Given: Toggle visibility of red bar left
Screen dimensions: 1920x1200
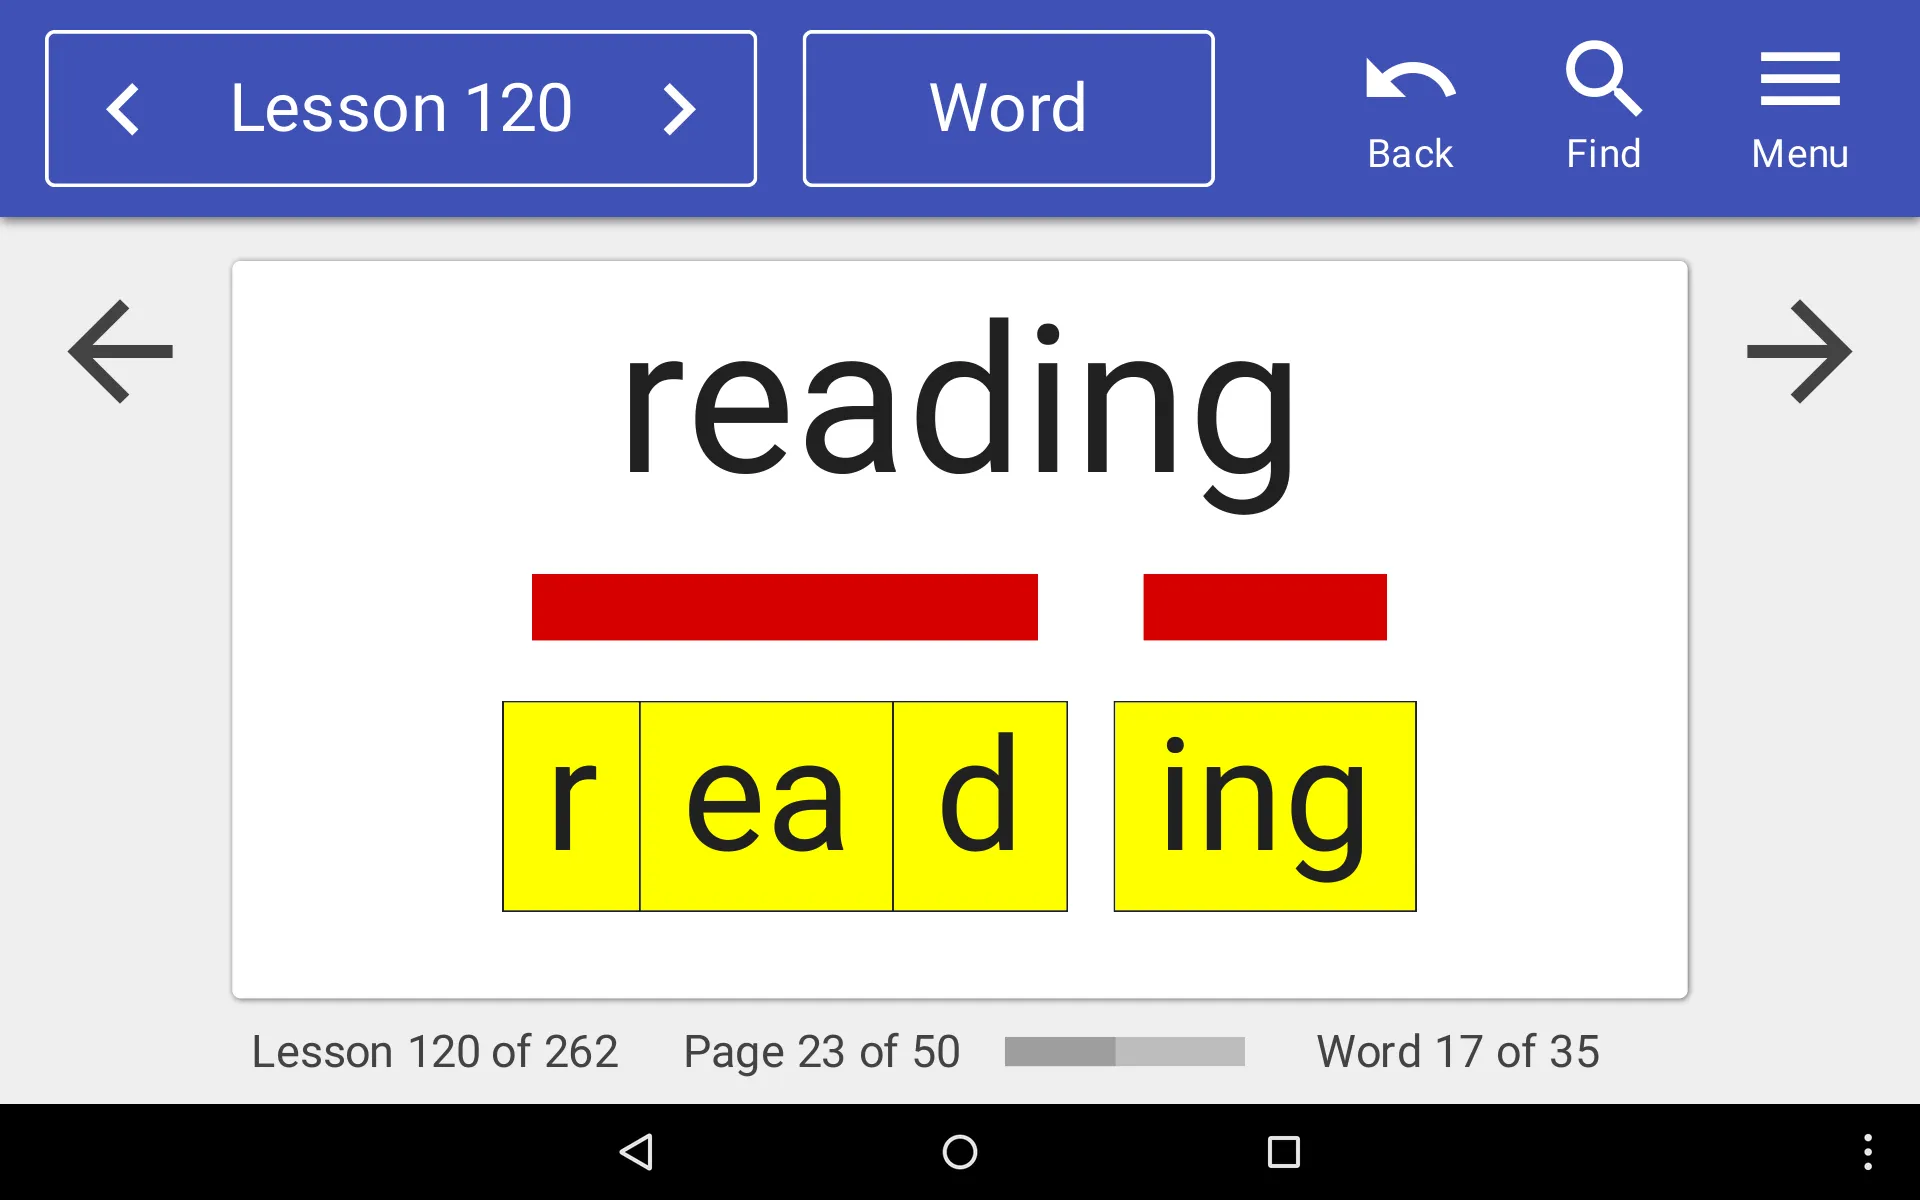Looking at the screenshot, I should 784,606.
